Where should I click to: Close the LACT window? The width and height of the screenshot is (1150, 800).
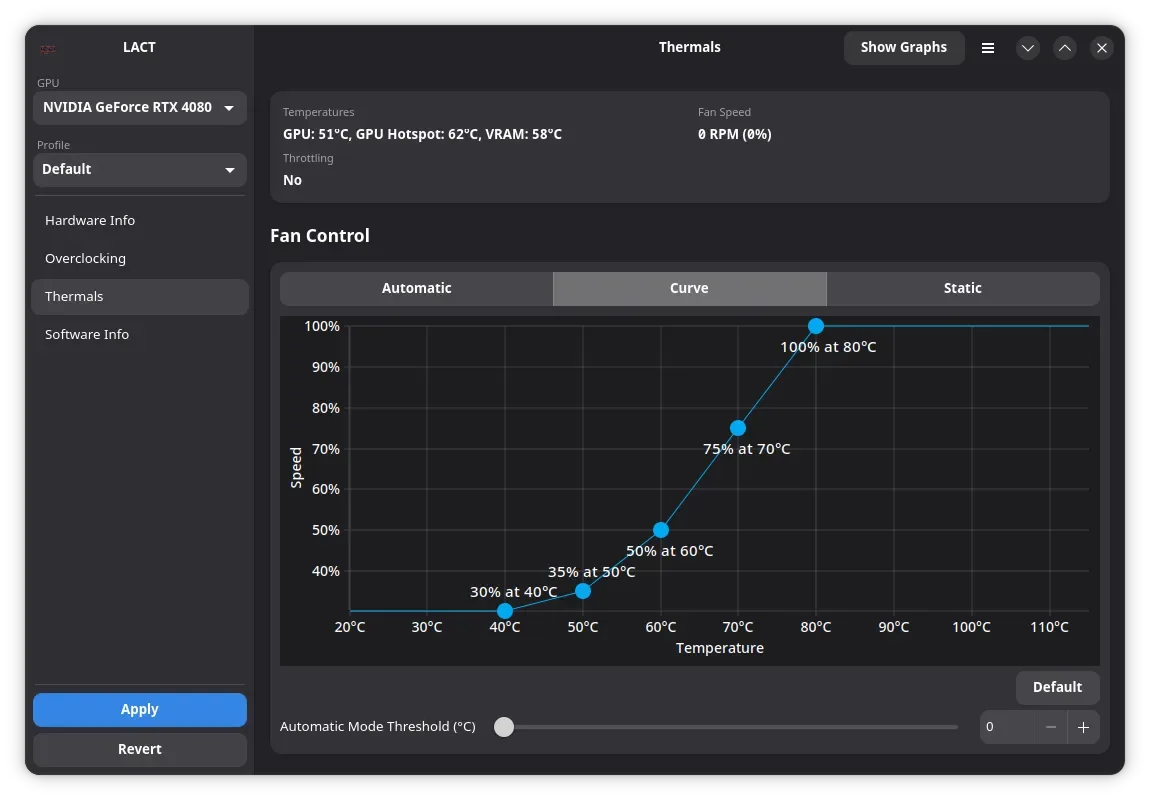[x=1102, y=48]
